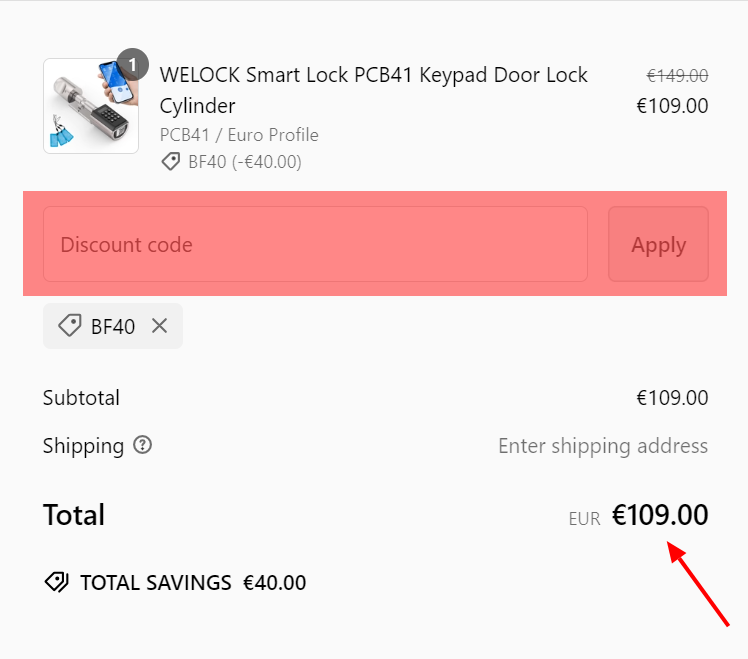Screen dimensions: 748x659
Task: Click the tag icon in the BF40 chip
Action: pos(69,326)
